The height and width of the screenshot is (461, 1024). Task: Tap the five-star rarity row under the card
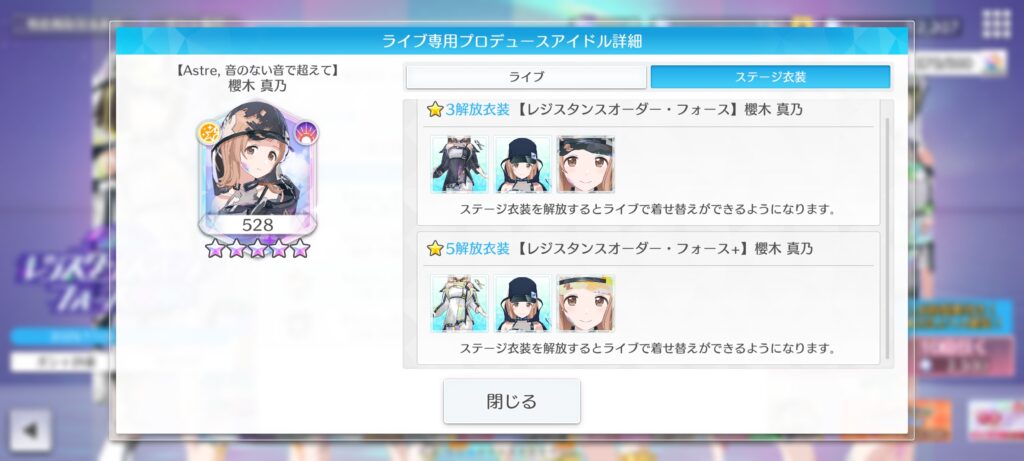257,248
